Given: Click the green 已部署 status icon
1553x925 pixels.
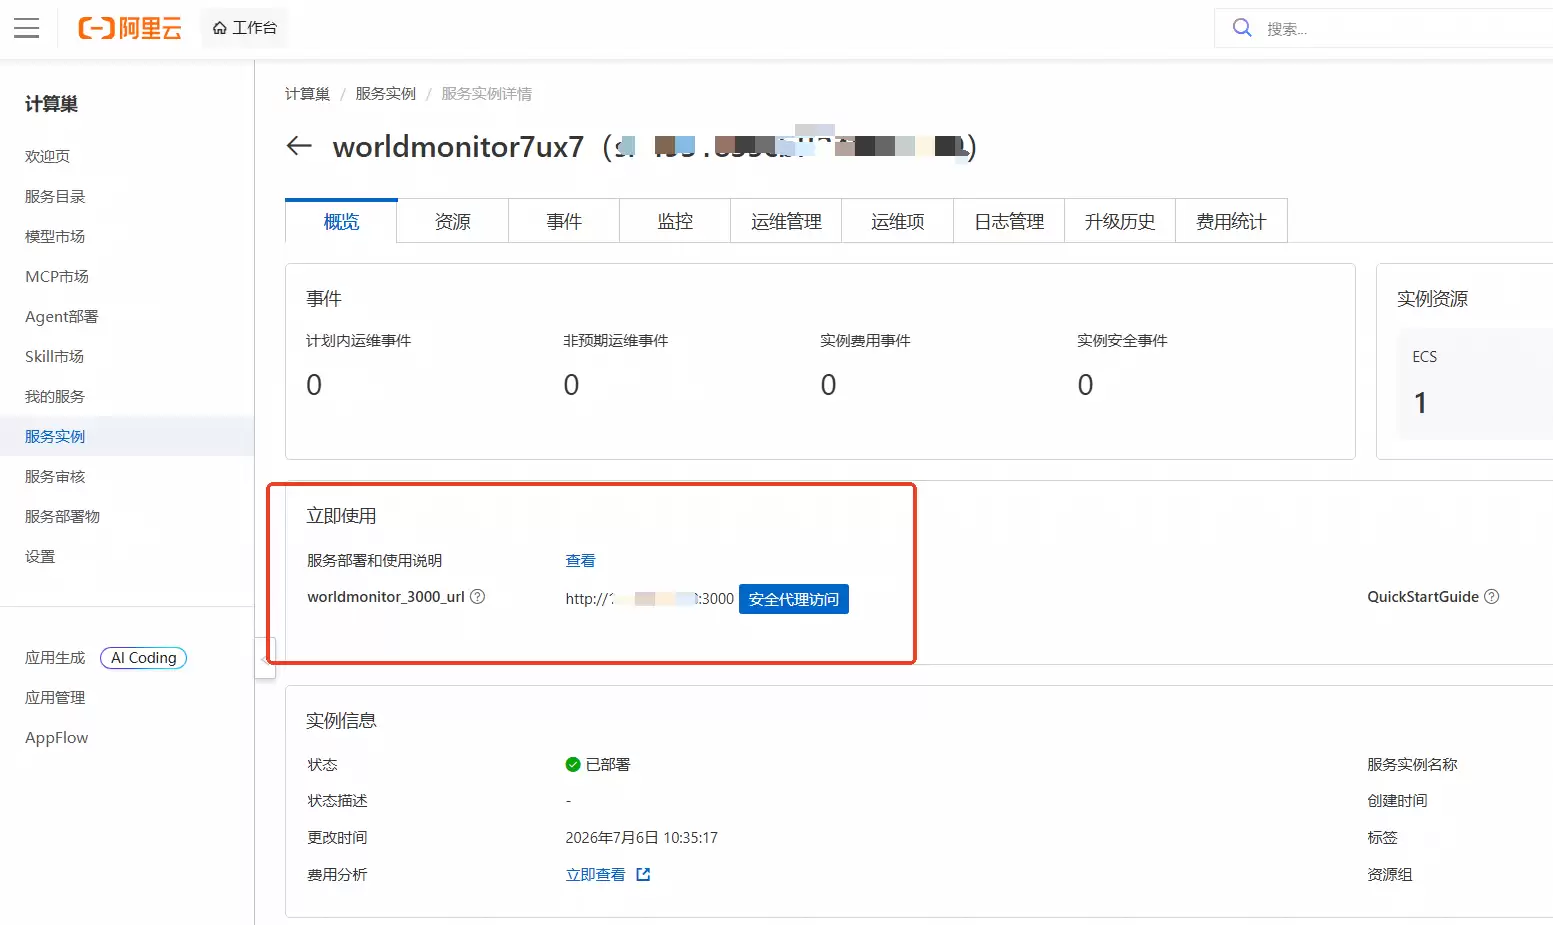Looking at the screenshot, I should (x=573, y=765).
